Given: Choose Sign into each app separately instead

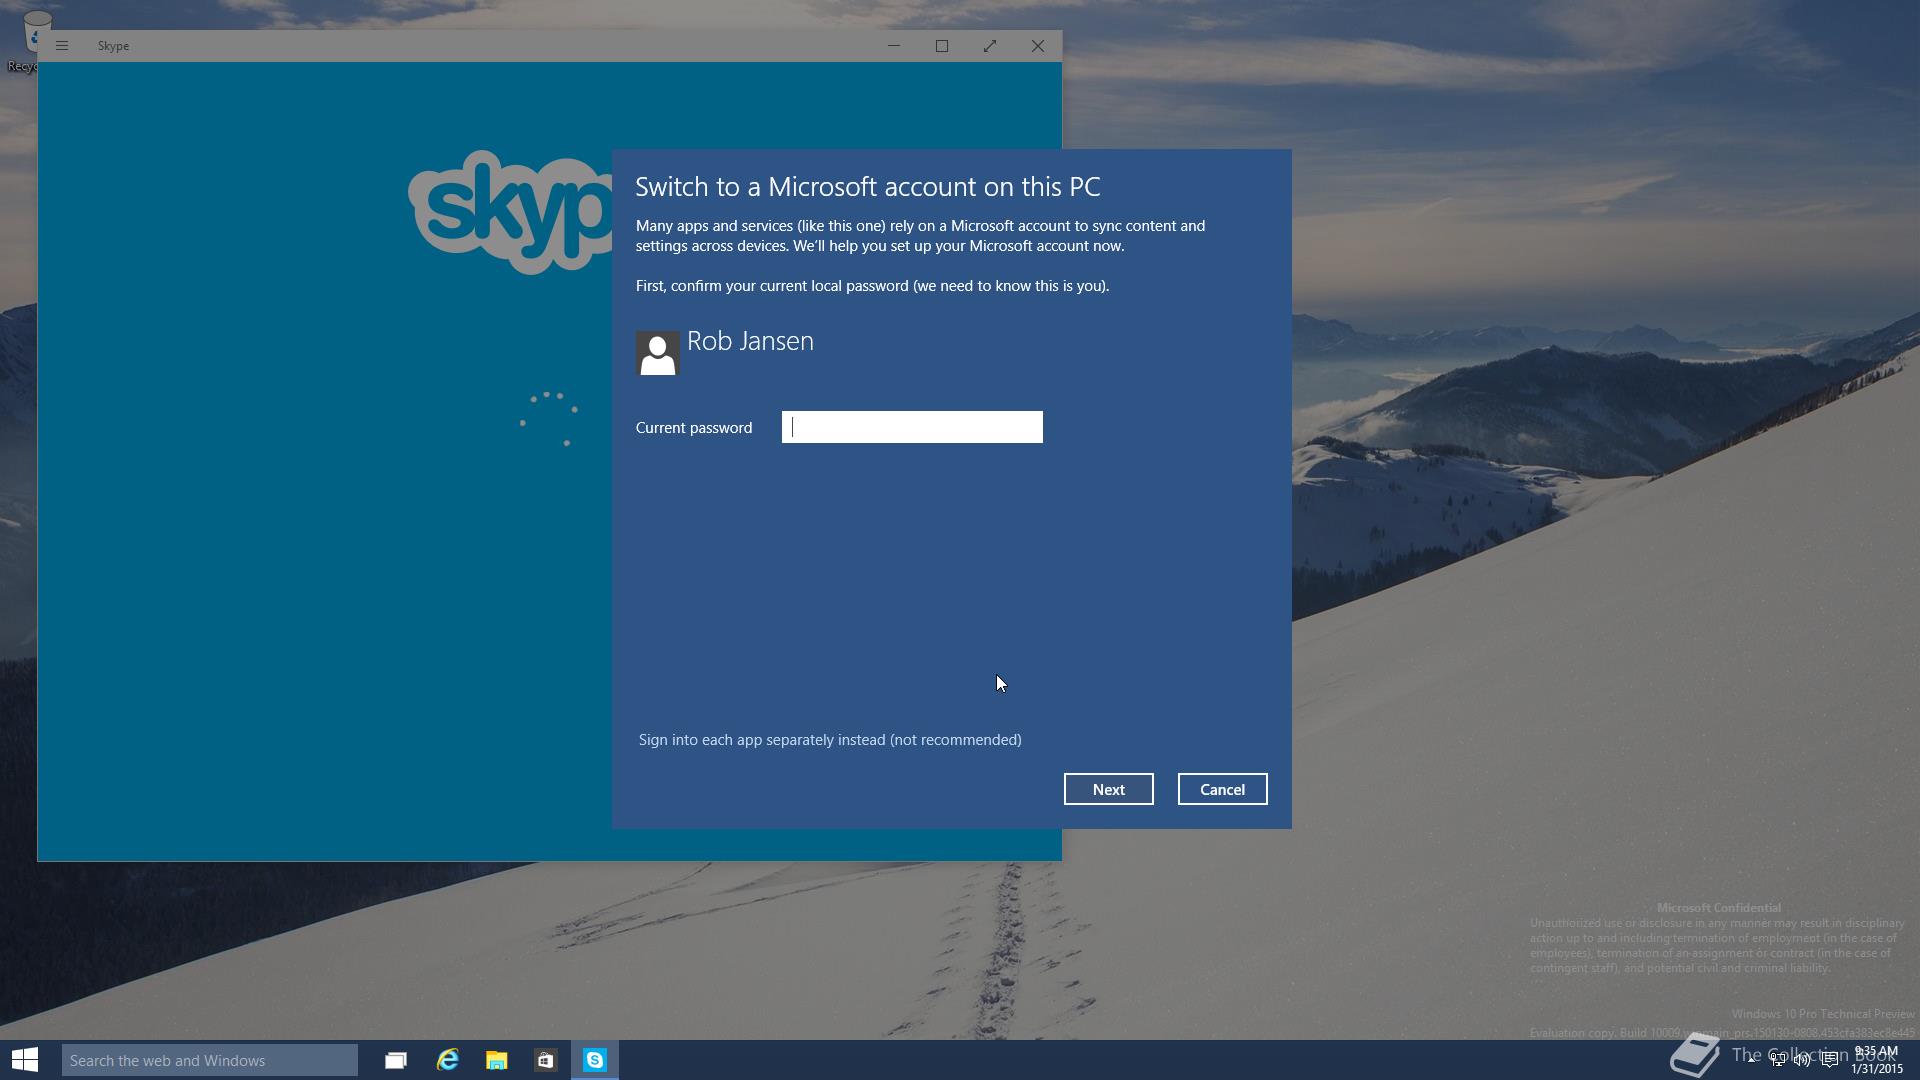Looking at the screenshot, I should click(x=830, y=740).
